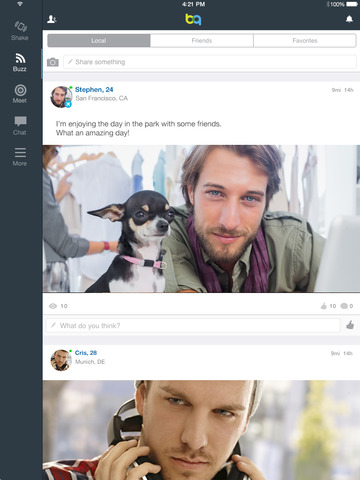Viewport: 360px width, 480px height.
Task: View like count on Stephen's post
Action: (328, 306)
